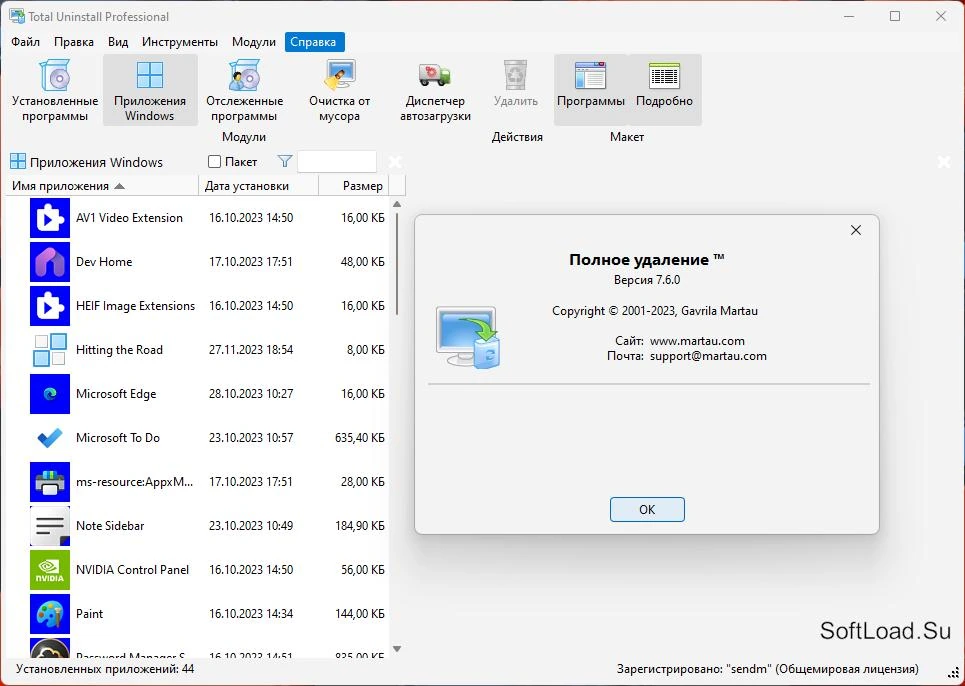The height and width of the screenshot is (686, 965).
Task: Click the app list scrollbar down arrow
Action: 397,648
